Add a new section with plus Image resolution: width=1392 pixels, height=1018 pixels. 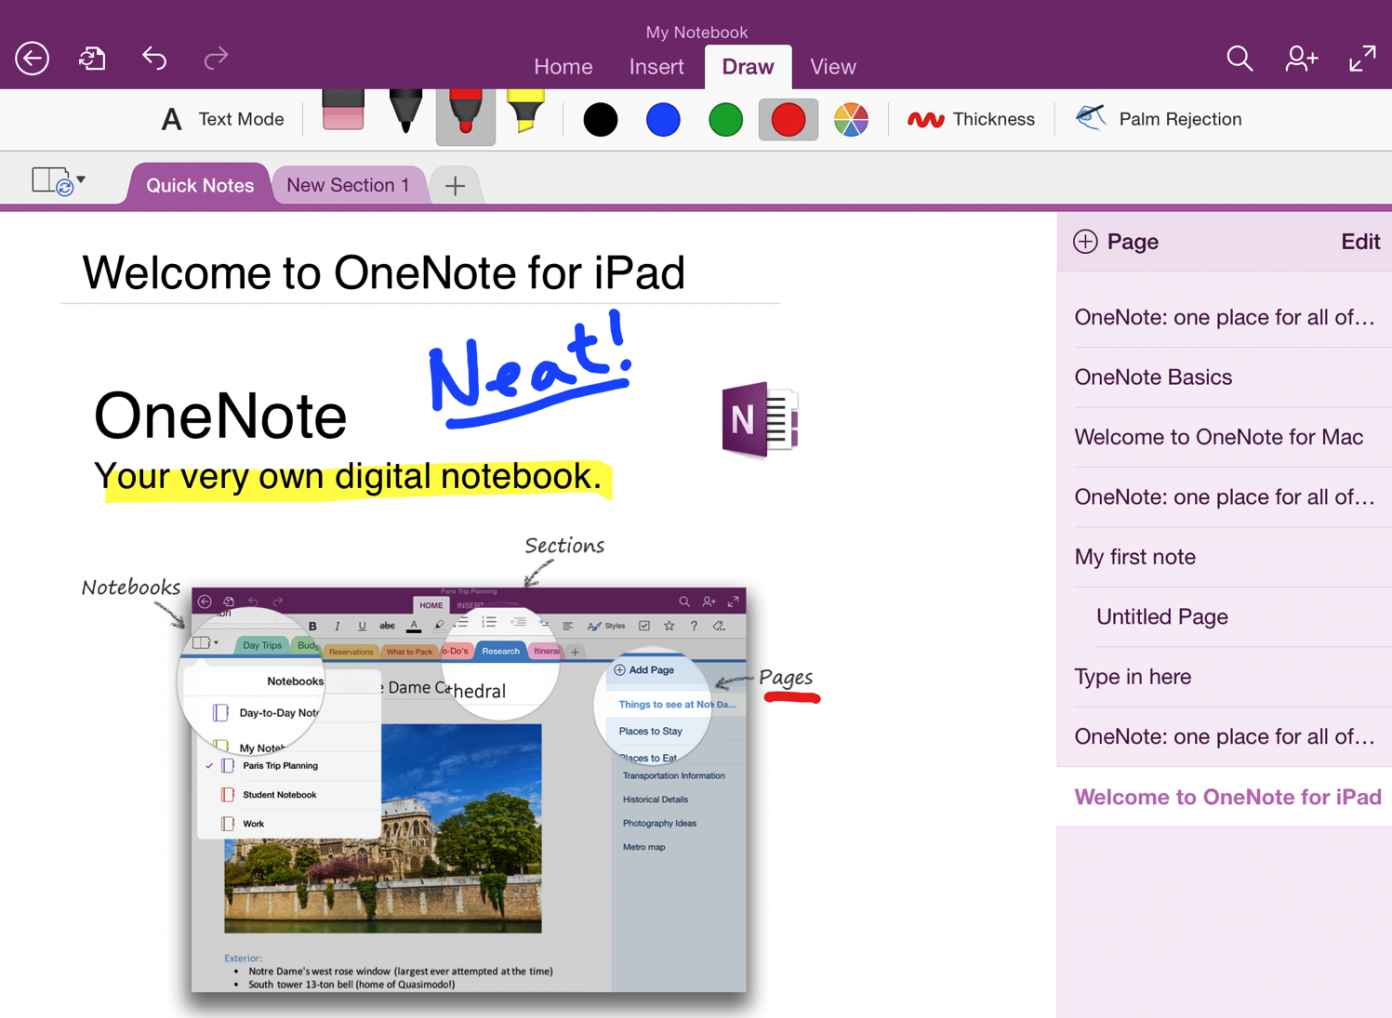point(455,186)
